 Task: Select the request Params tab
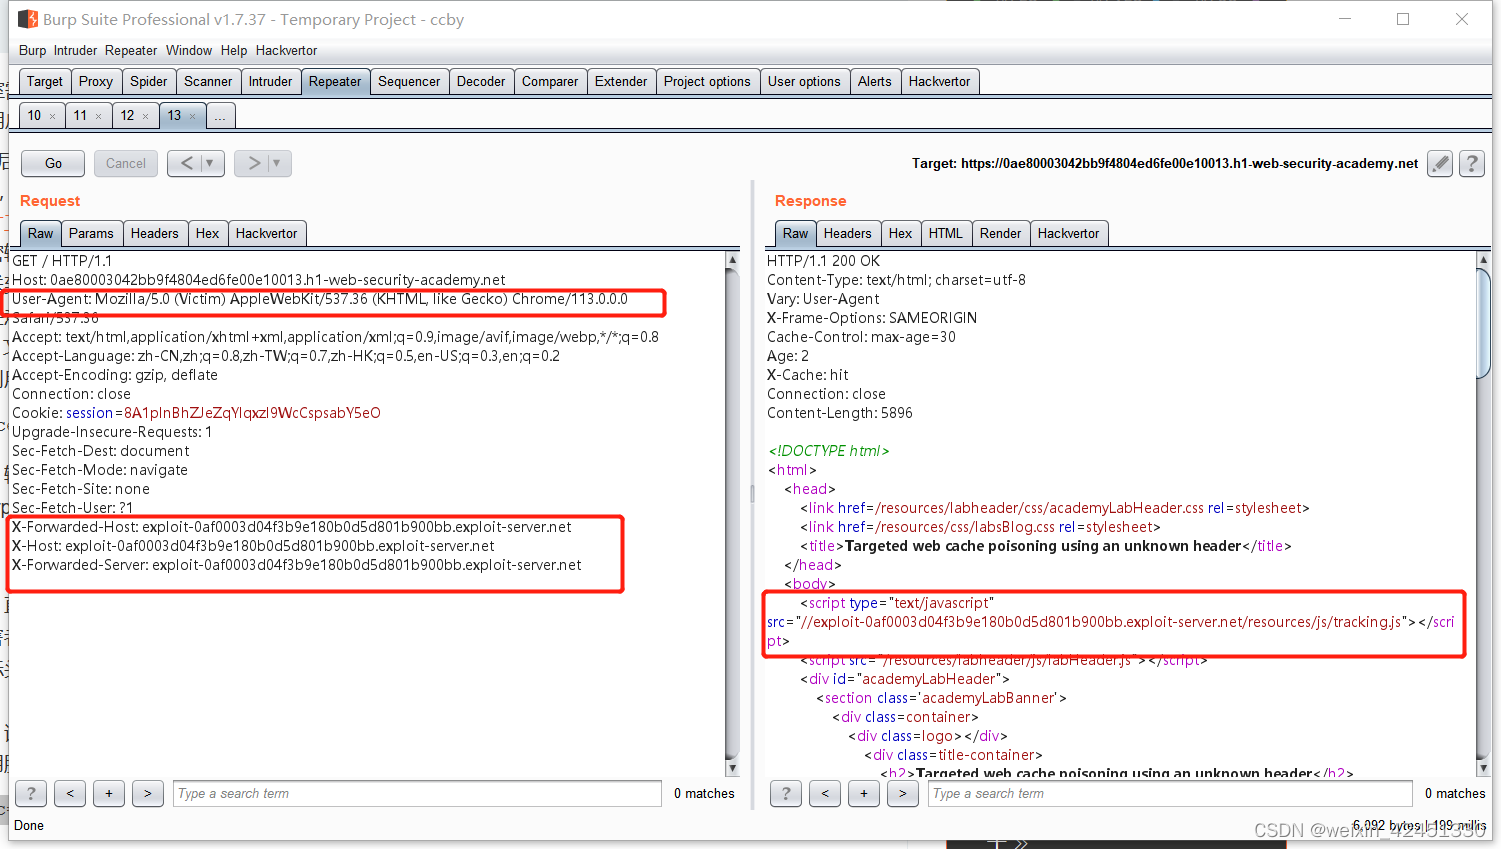(91, 233)
